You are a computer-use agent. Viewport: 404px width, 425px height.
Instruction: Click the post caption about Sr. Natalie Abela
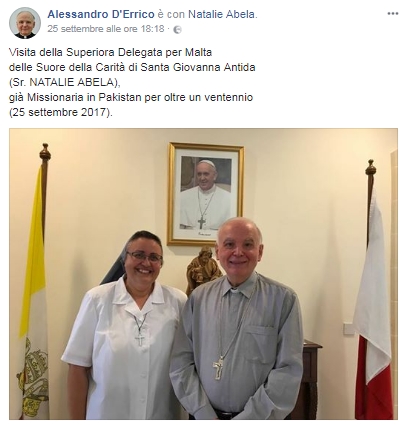click(x=132, y=82)
